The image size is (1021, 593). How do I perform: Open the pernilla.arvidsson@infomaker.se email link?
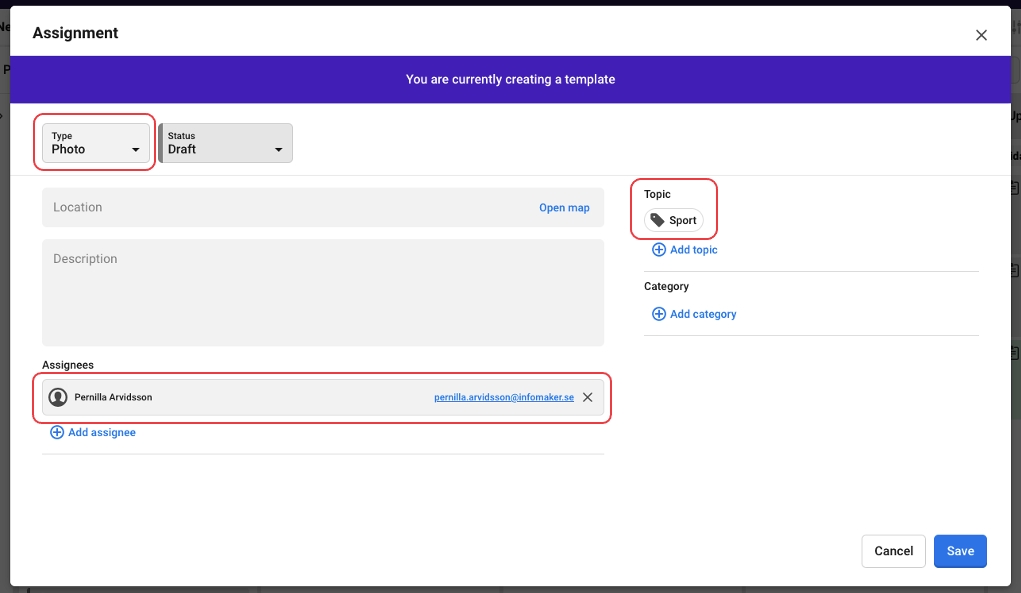(504, 397)
